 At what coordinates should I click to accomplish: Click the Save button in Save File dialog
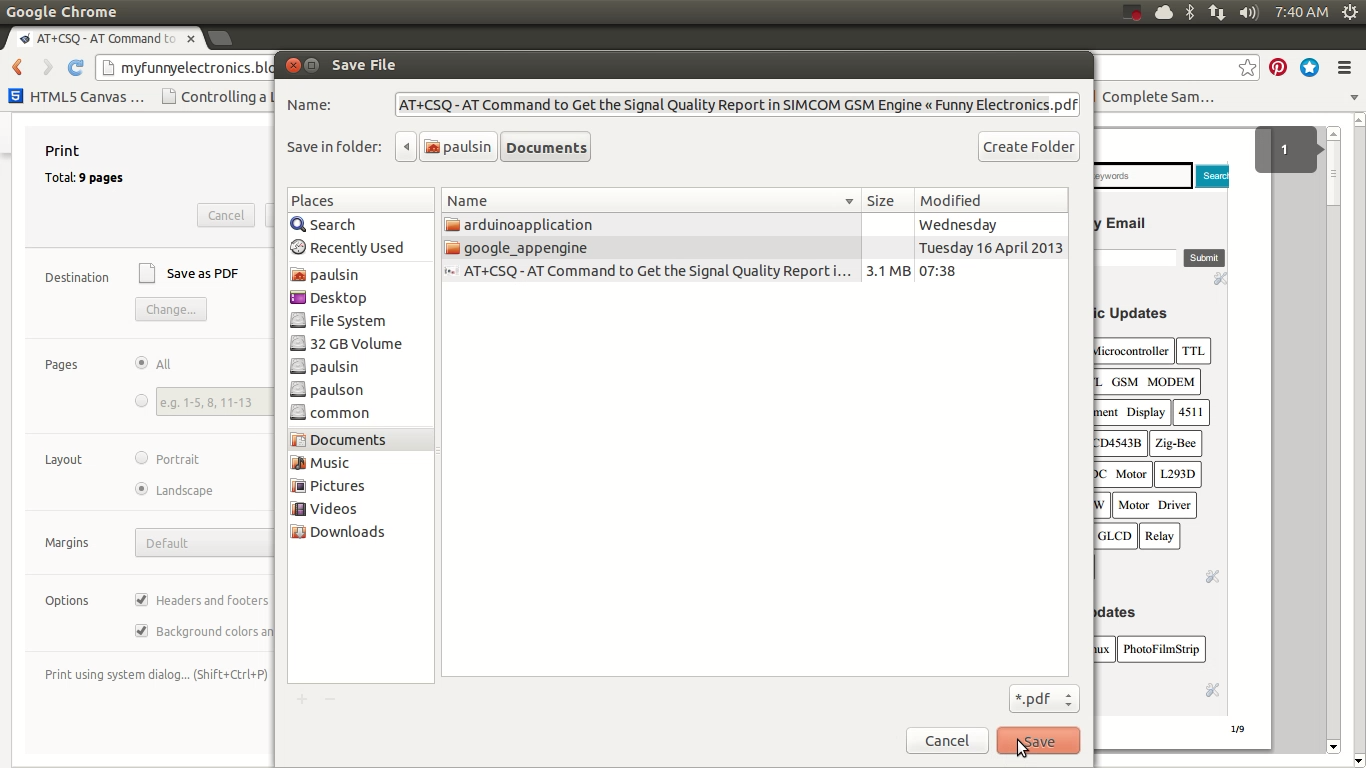click(x=1038, y=741)
